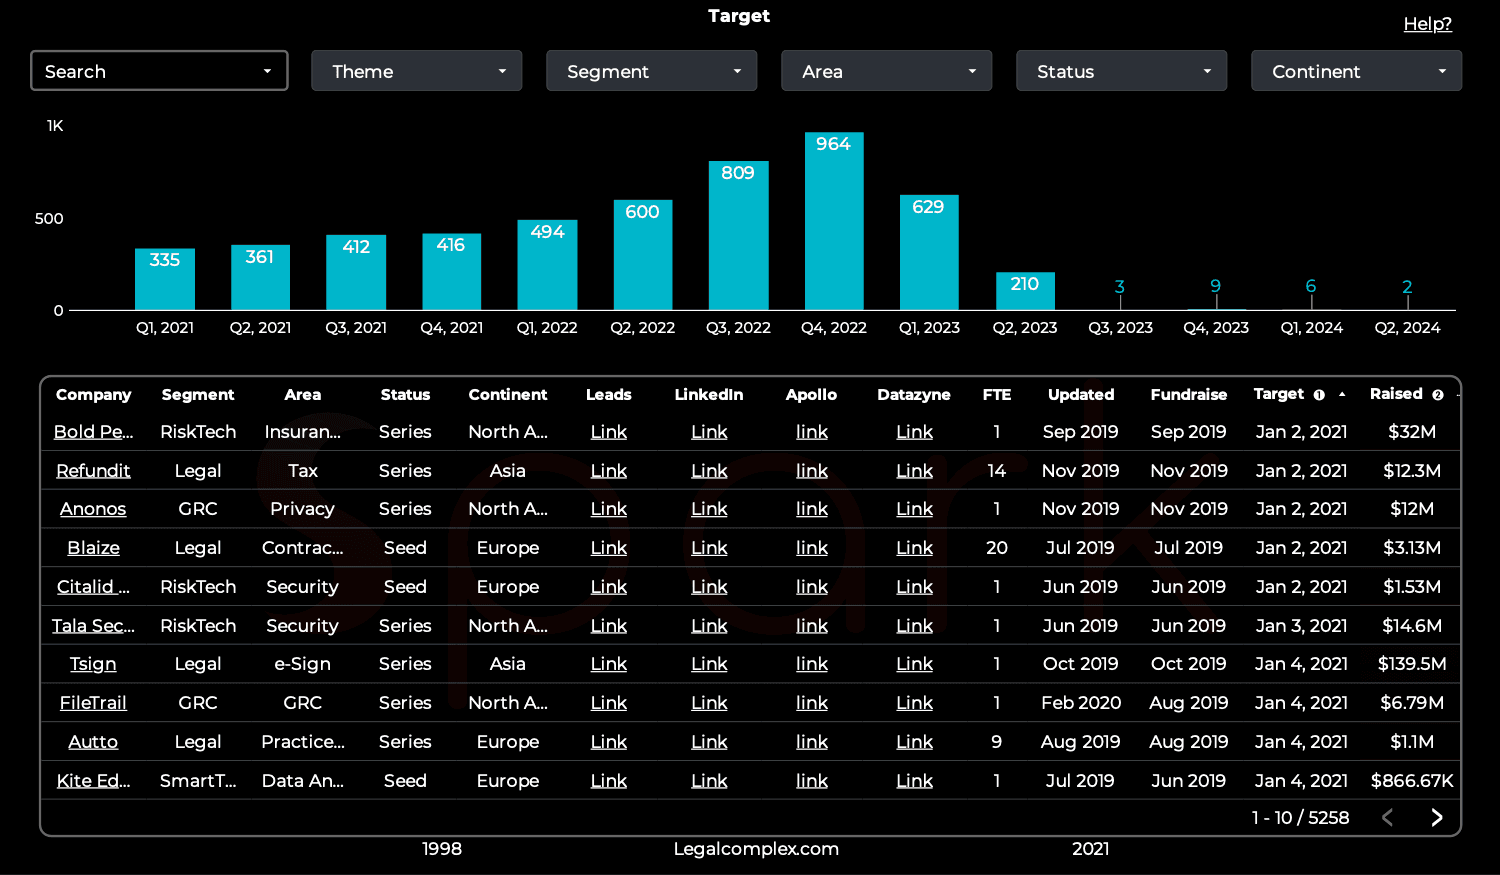Click the Leads link for Anonos
The image size is (1500, 875).
coord(608,509)
